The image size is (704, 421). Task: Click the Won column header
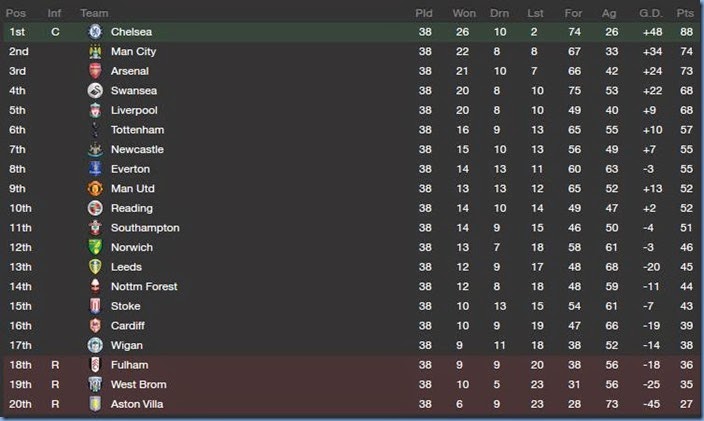[464, 13]
